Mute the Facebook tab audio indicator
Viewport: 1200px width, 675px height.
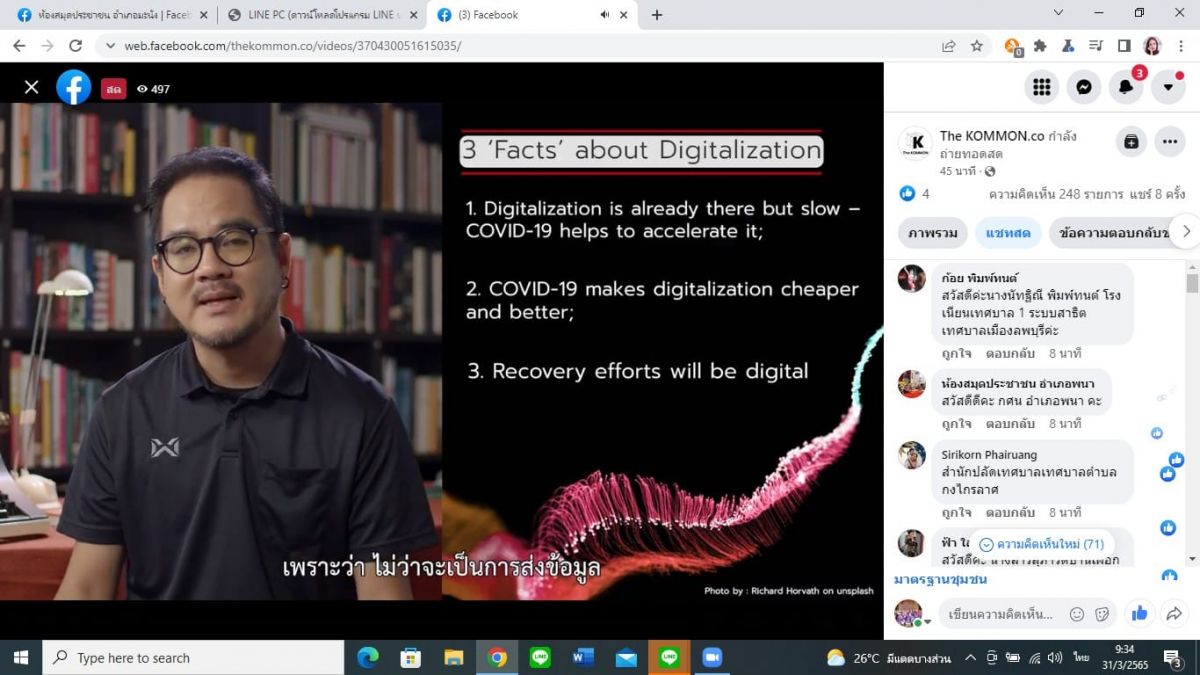(x=605, y=15)
